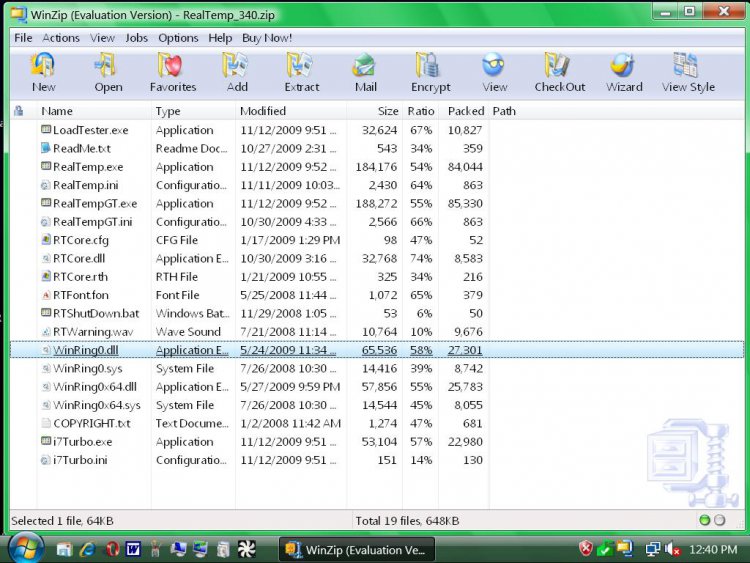Viewport: 750px width, 563px height.
Task: Click 'Total 19 files, 648KB' status text
Action: [407, 520]
